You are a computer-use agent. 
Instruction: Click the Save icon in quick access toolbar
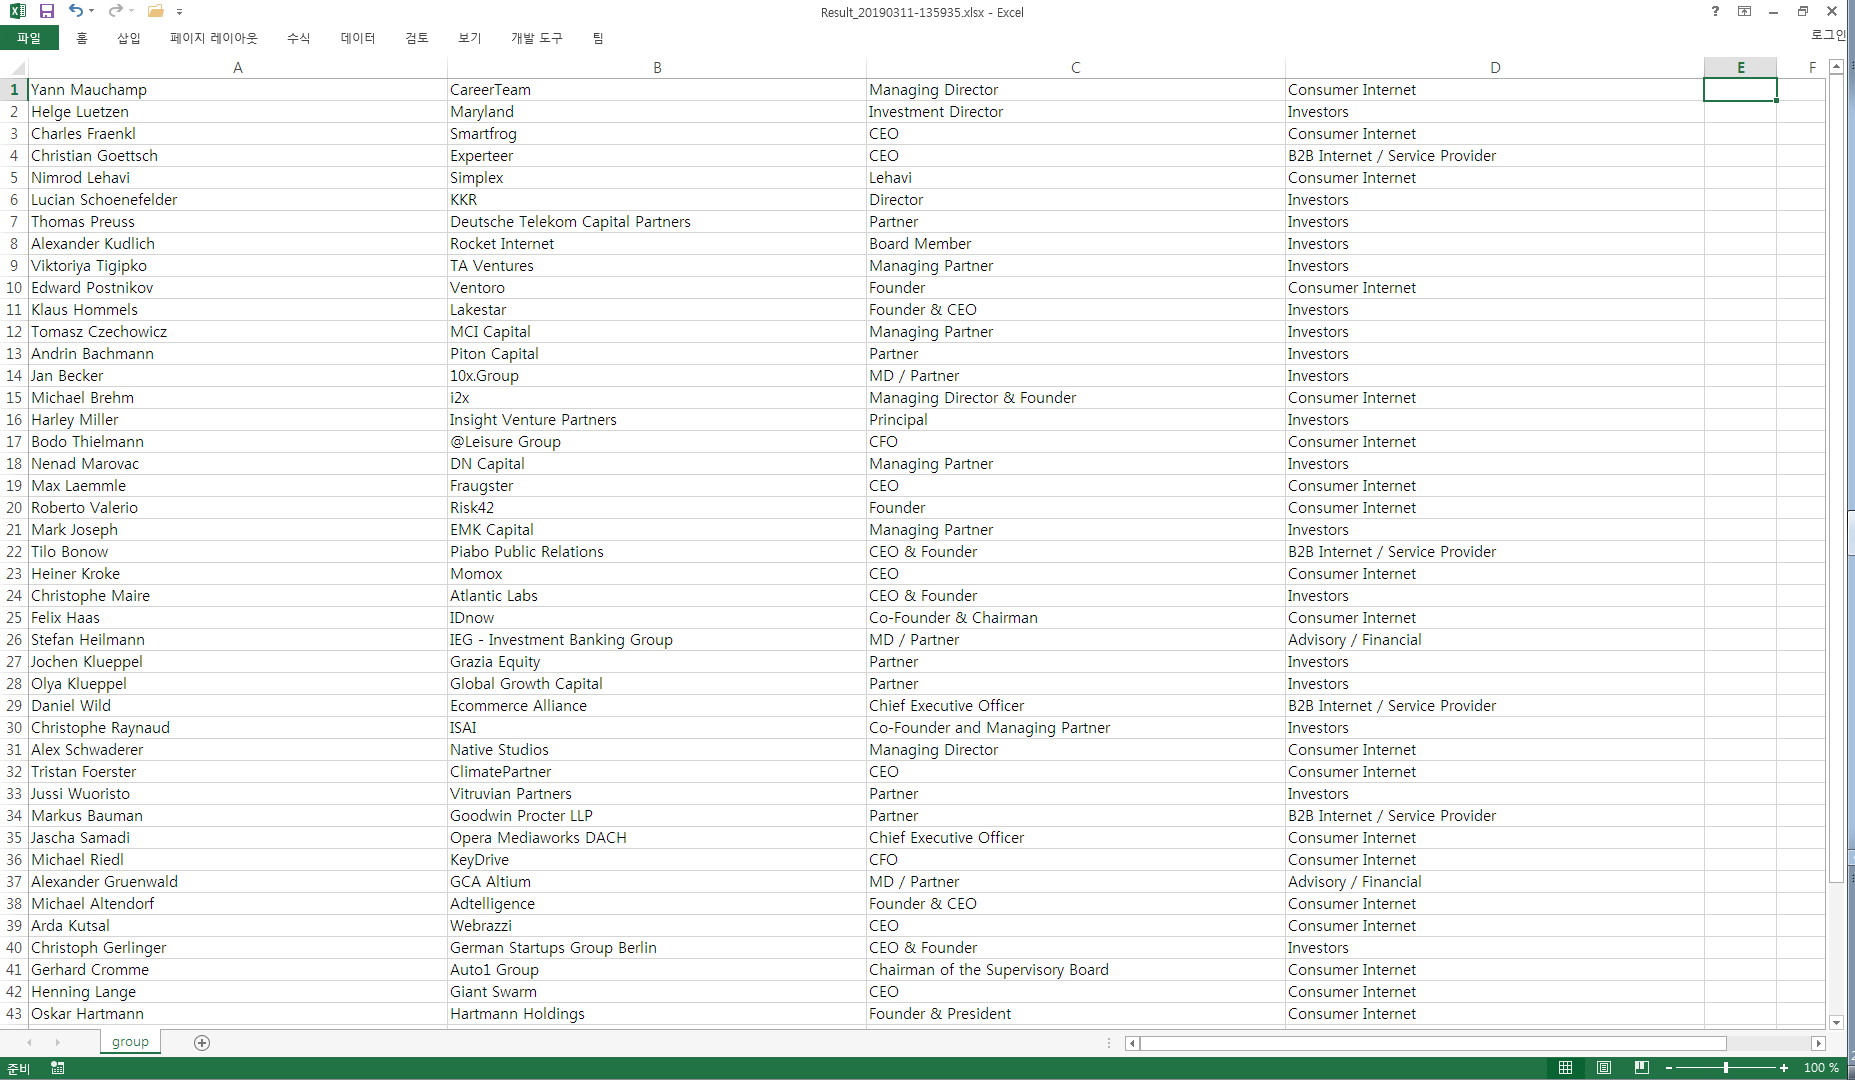tap(46, 11)
